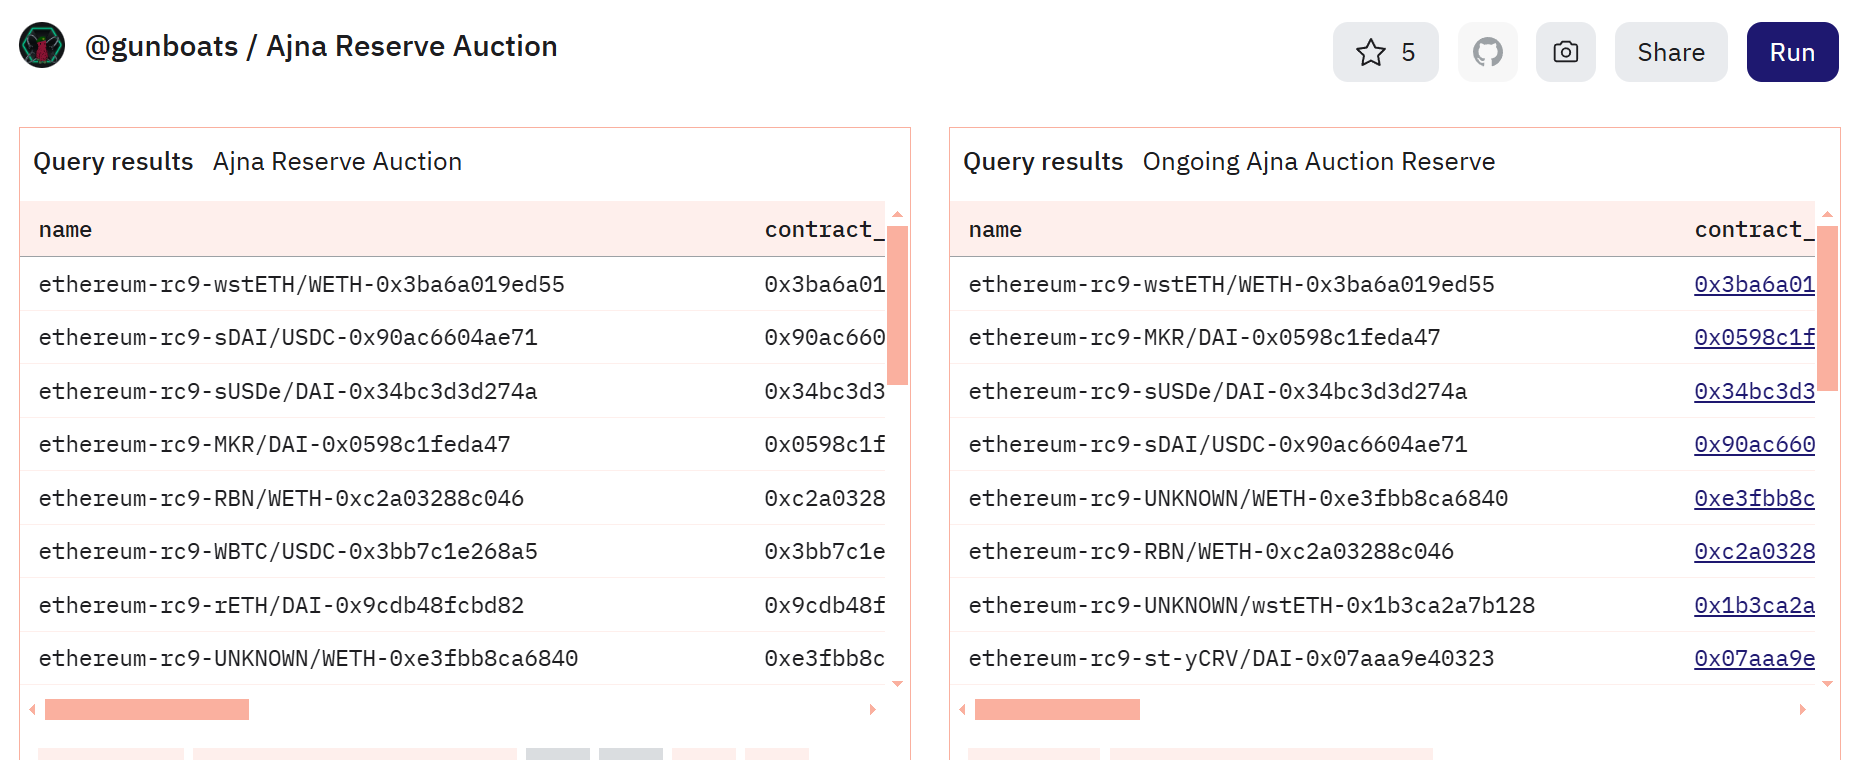The height and width of the screenshot is (760, 1859).
Task: Click the Share button
Action: (x=1670, y=52)
